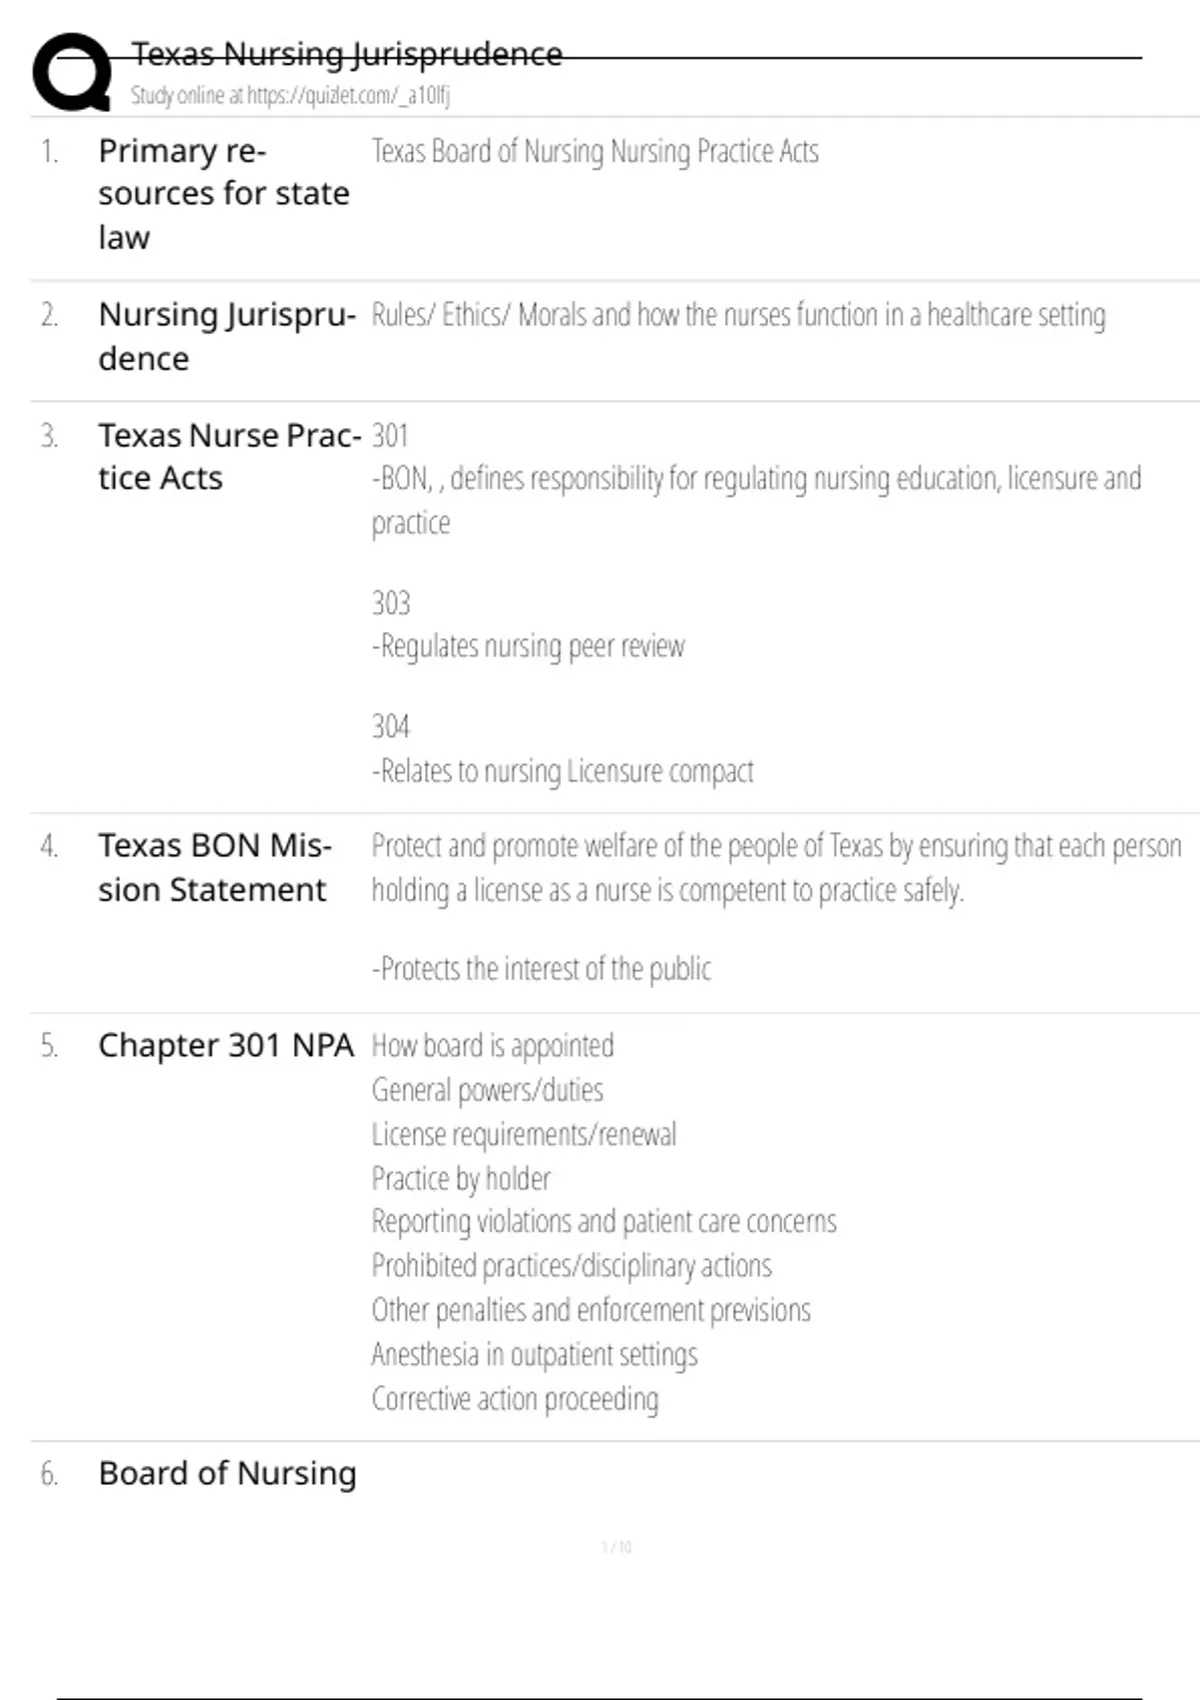Click the page number indicator 1/10
Screen dimensions: 1200x1700
tap(616, 1547)
